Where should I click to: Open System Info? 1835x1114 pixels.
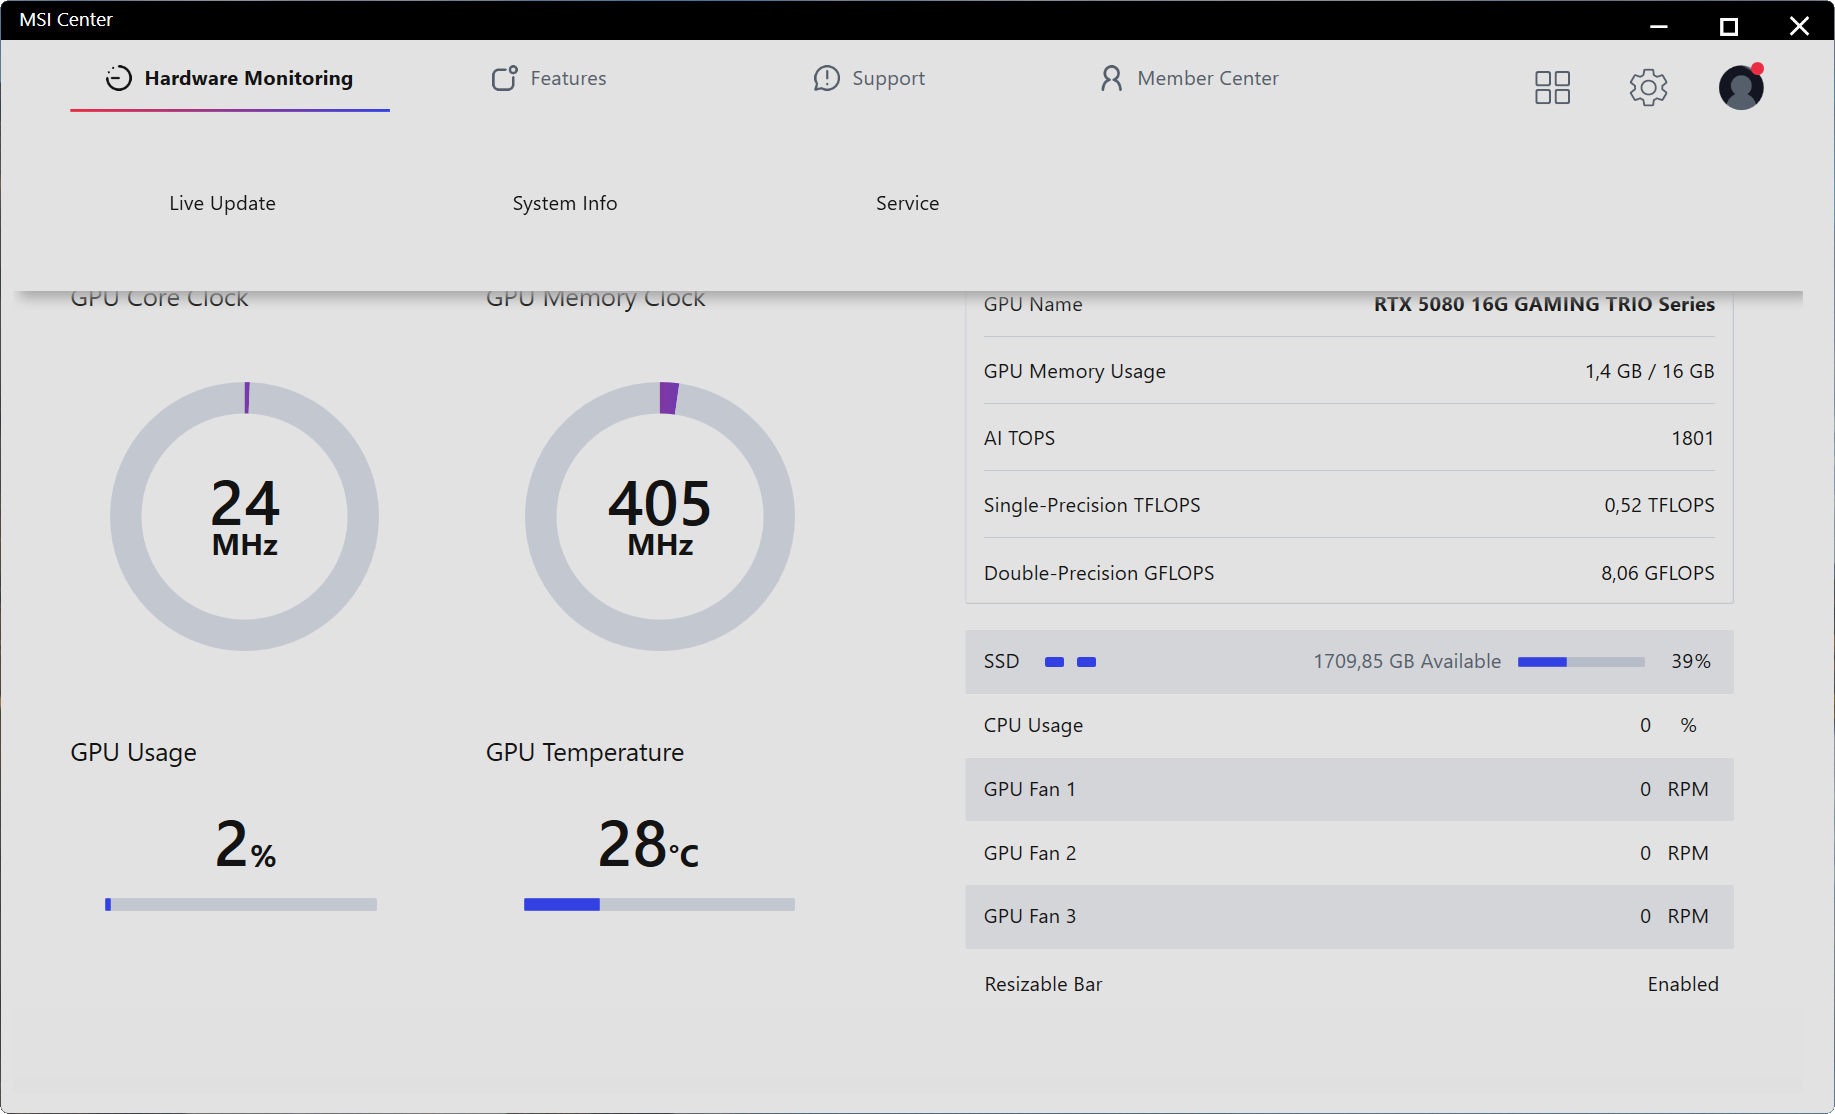pyautogui.click(x=565, y=203)
